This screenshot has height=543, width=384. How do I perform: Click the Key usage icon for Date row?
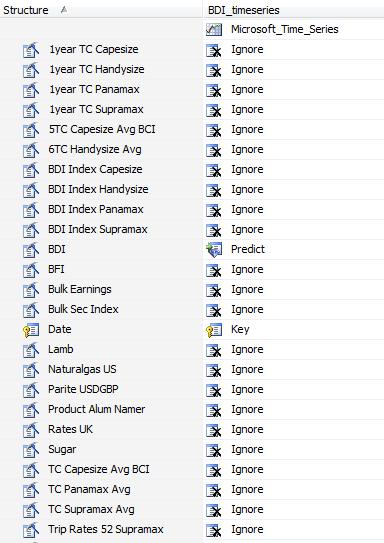[214, 330]
